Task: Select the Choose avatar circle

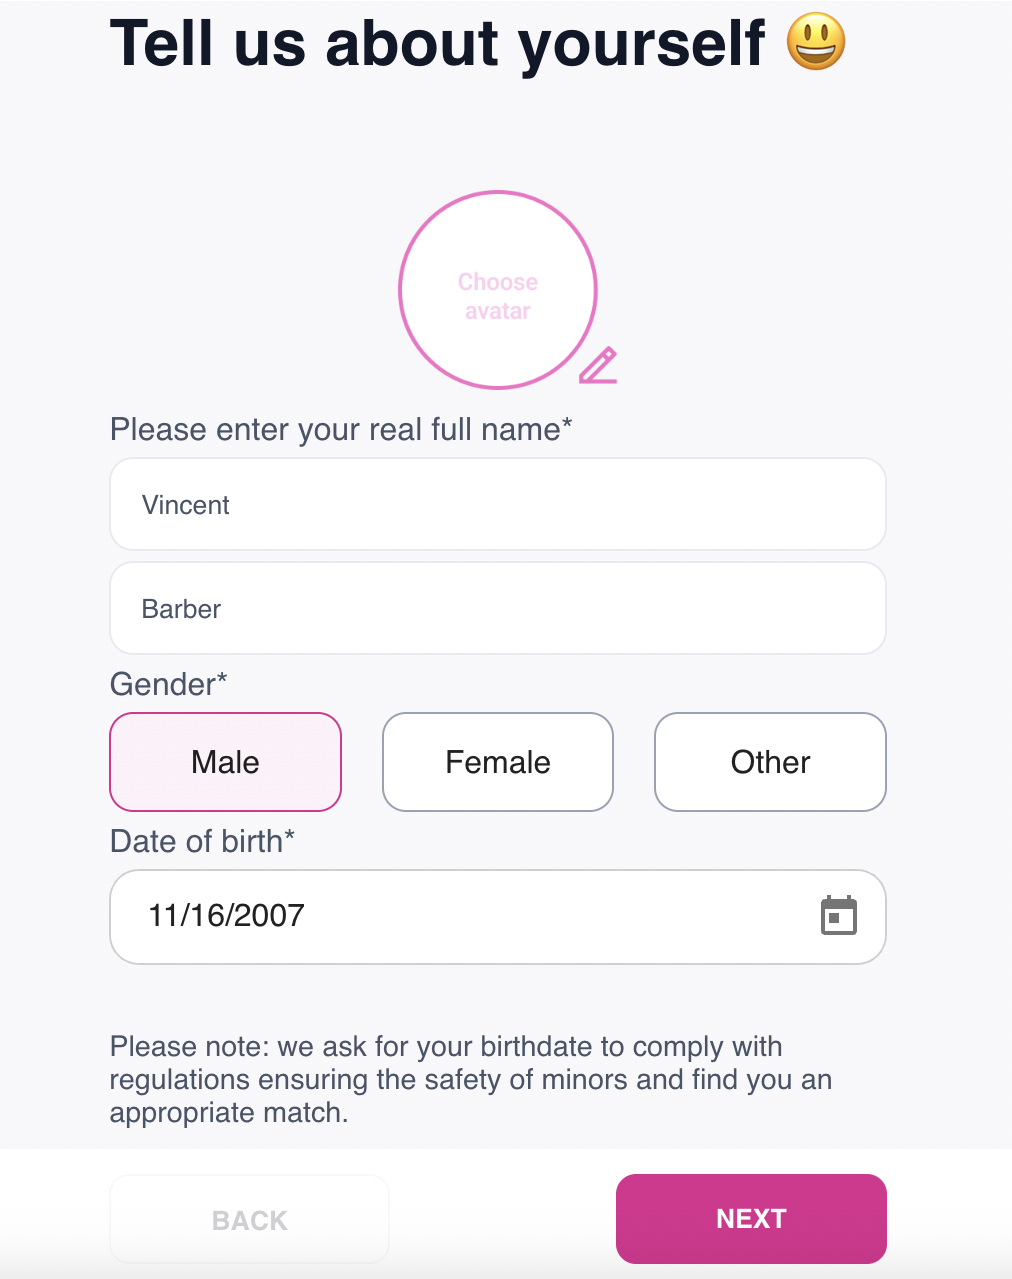Action: [498, 290]
